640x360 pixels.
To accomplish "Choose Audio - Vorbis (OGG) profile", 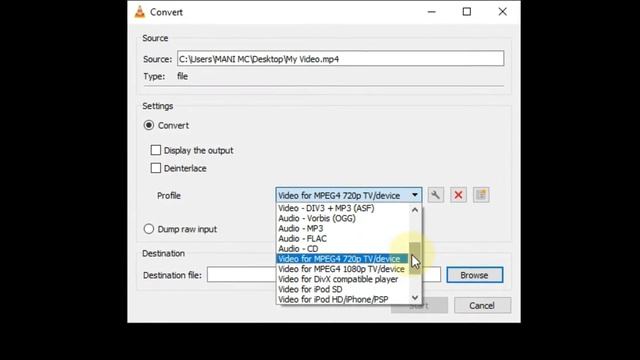I will pos(343,218).
